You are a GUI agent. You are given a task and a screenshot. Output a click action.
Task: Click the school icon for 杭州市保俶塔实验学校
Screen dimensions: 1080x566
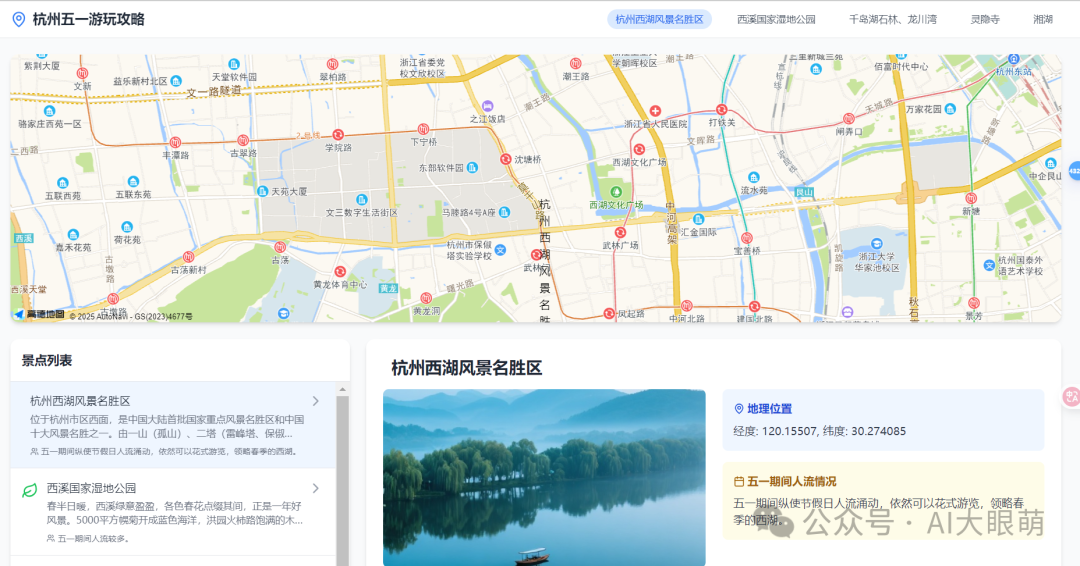[x=501, y=250]
